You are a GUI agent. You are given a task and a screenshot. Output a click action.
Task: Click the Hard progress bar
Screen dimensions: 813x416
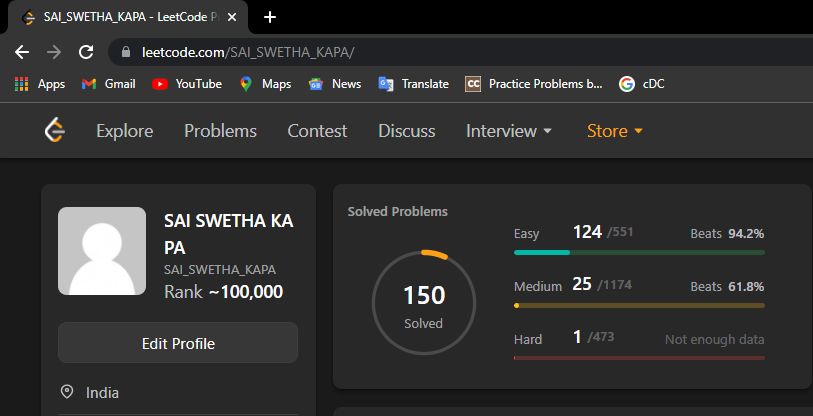[639, 358]
